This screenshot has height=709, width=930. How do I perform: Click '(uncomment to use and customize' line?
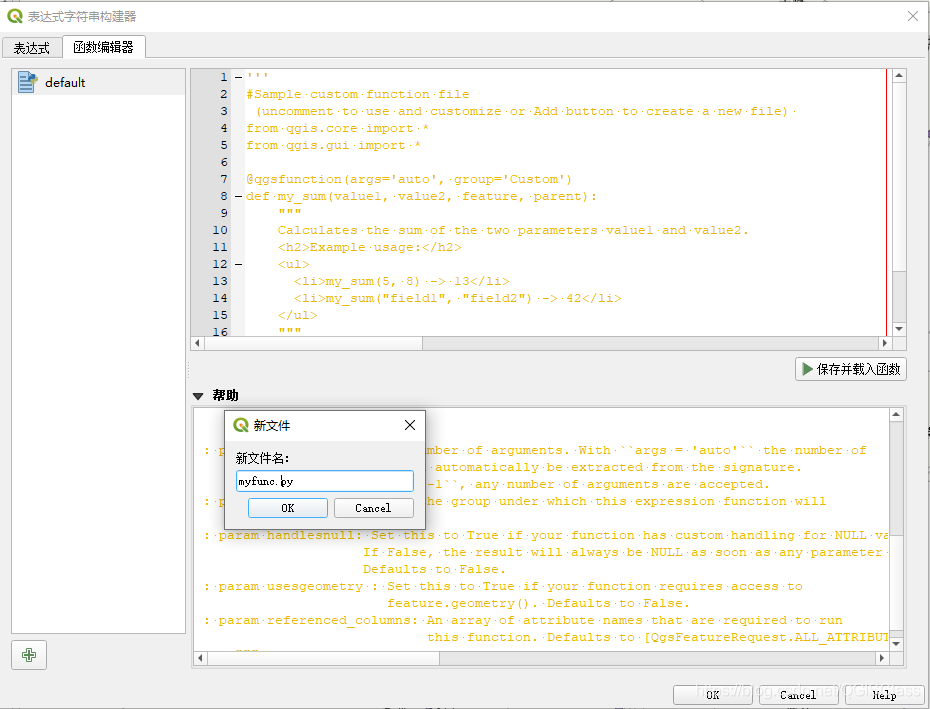[x=525, y=112]
